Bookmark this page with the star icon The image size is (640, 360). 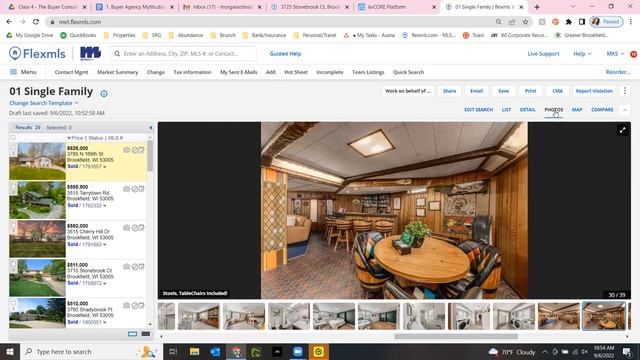click(525, 22)
